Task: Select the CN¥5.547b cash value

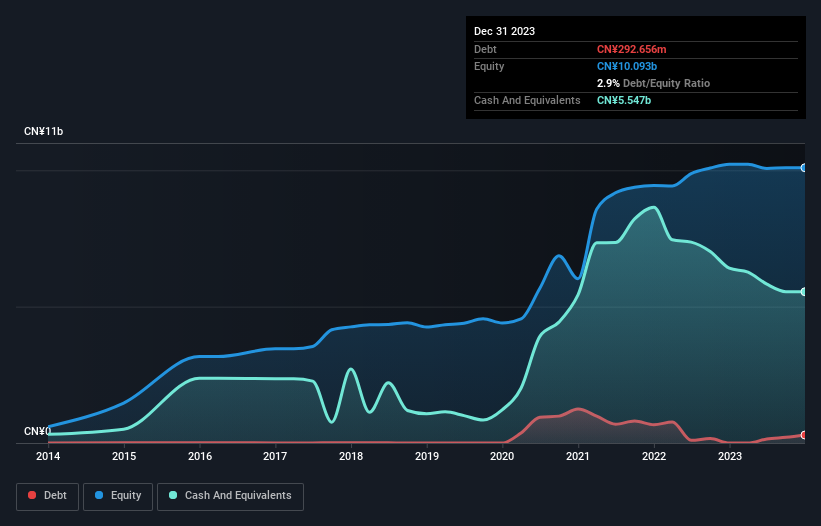Action: click(624, 100)
